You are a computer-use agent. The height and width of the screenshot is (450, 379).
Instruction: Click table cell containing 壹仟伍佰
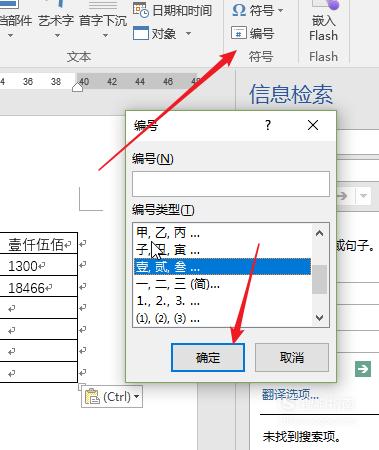point(38,244)
